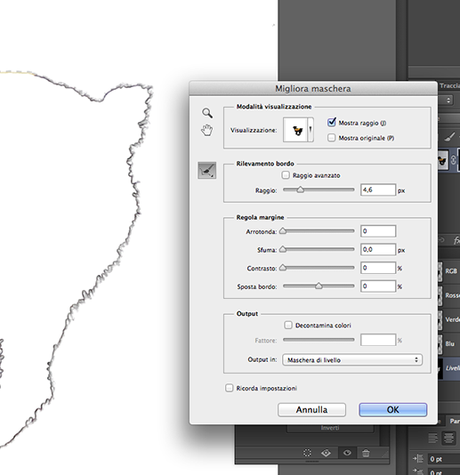This screenshot has width=460, height=475.
Task: Enable Mostra raggio checkbox
Action: click(x=331, y=122)
